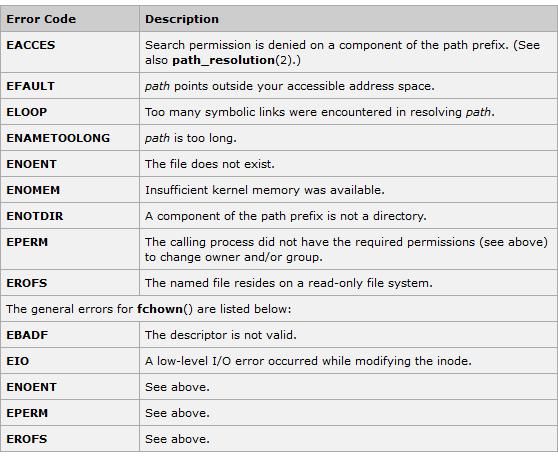
Task: Click the Description column header
Action: point(182,19)
